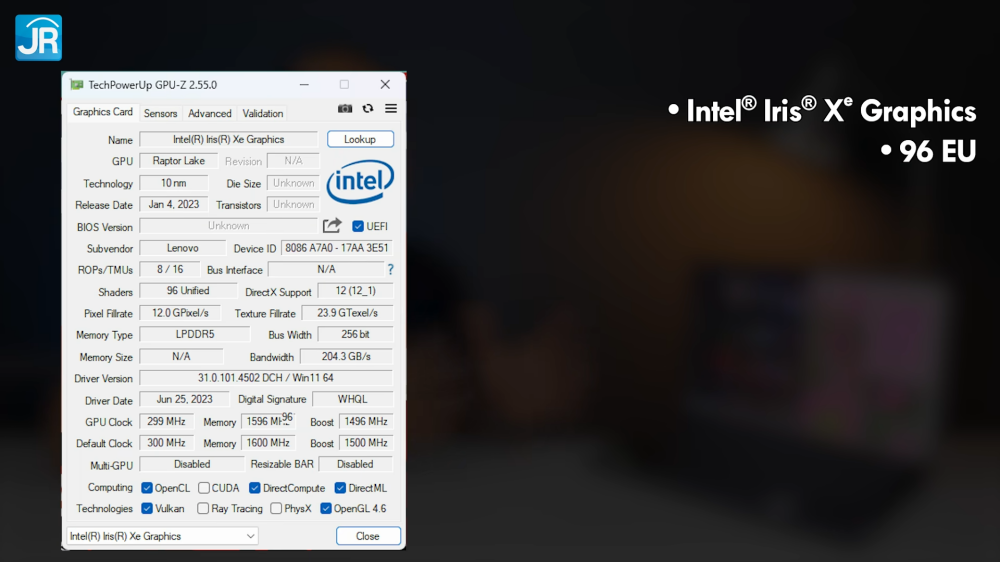The image size is (1000, 562).
Task: Click the Release Date value Jan 4, 2023
Action: click(x=173, y=205)
